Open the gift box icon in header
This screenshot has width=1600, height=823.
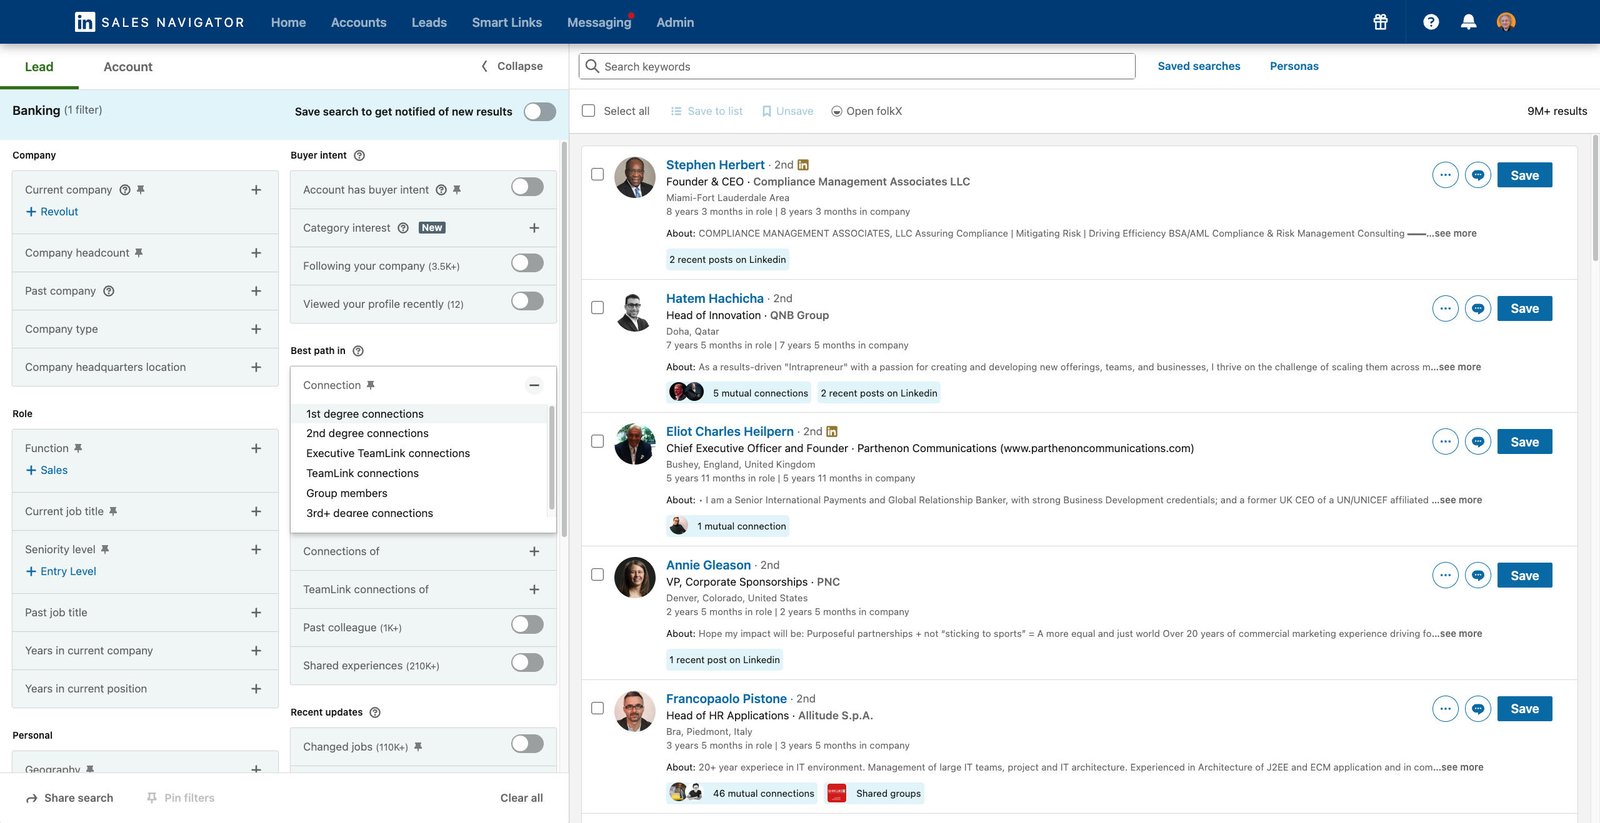[1380, 22]
